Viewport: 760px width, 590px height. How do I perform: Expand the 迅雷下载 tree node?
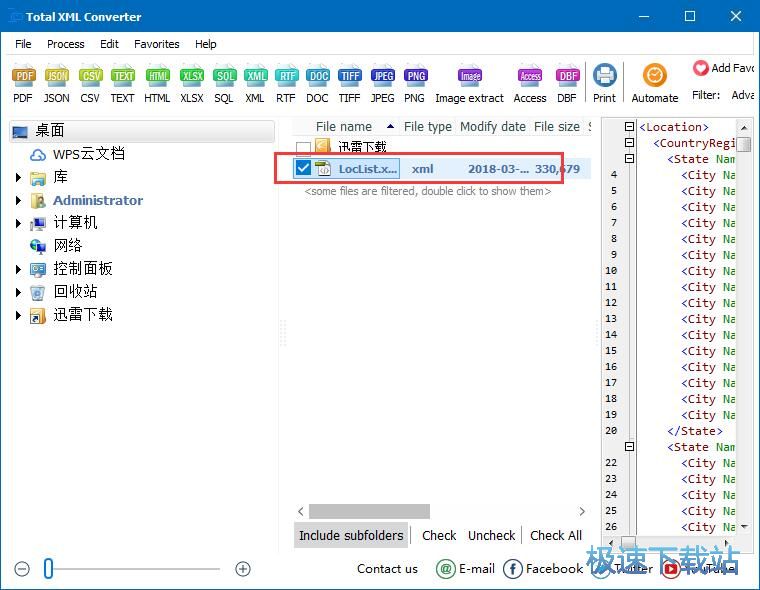click(x=18, y=315)
